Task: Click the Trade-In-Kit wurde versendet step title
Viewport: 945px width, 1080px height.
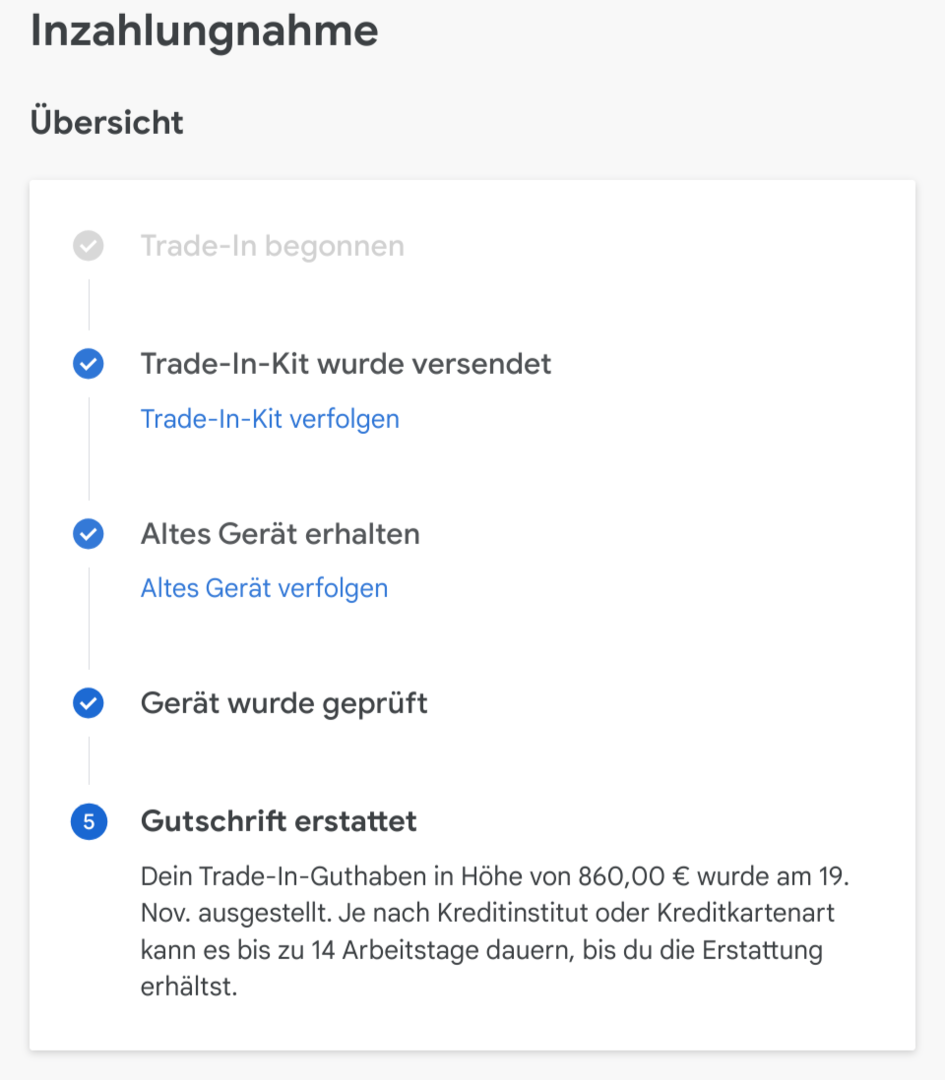Action: click(345, 364)
